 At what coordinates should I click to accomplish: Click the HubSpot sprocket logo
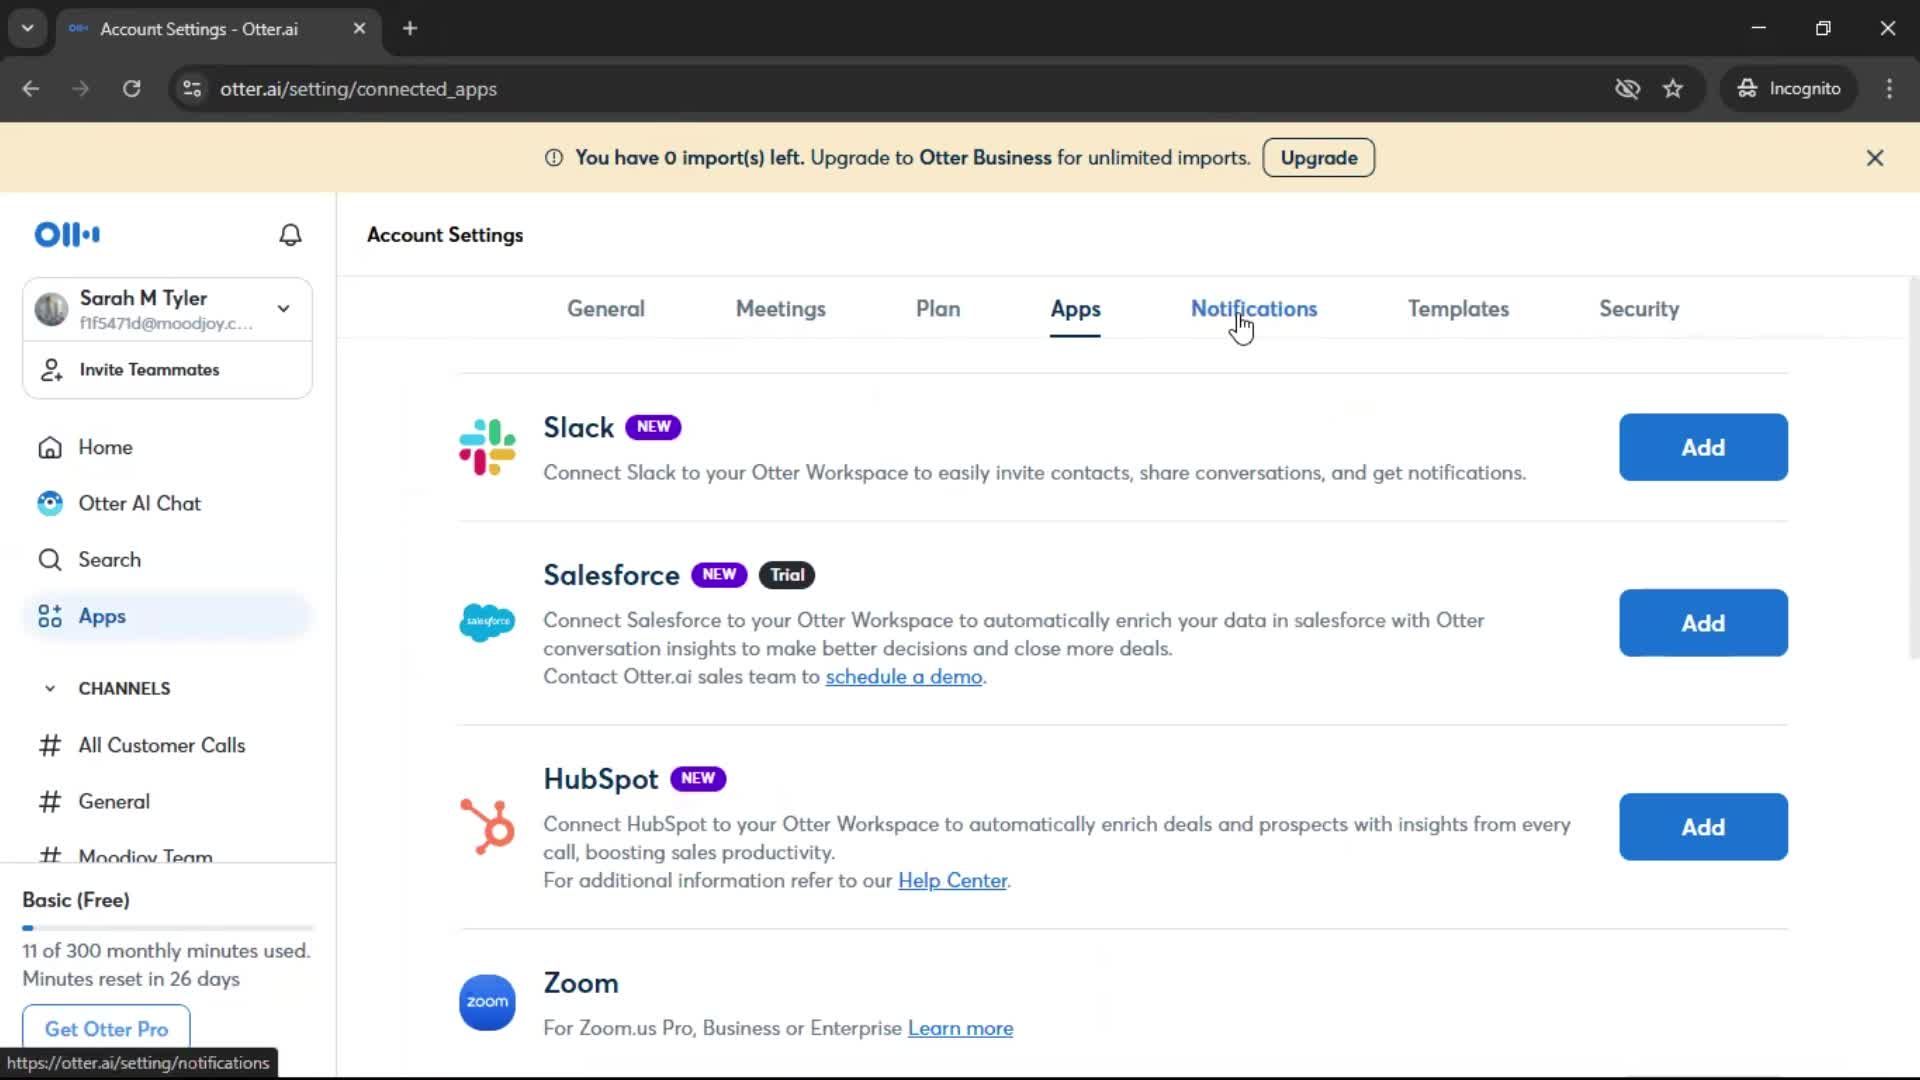[487, 826]
